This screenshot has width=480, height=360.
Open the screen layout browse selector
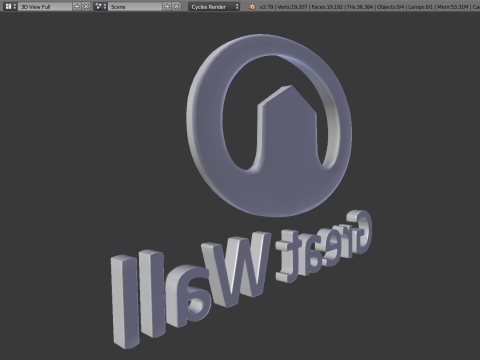tap(10, 6)
